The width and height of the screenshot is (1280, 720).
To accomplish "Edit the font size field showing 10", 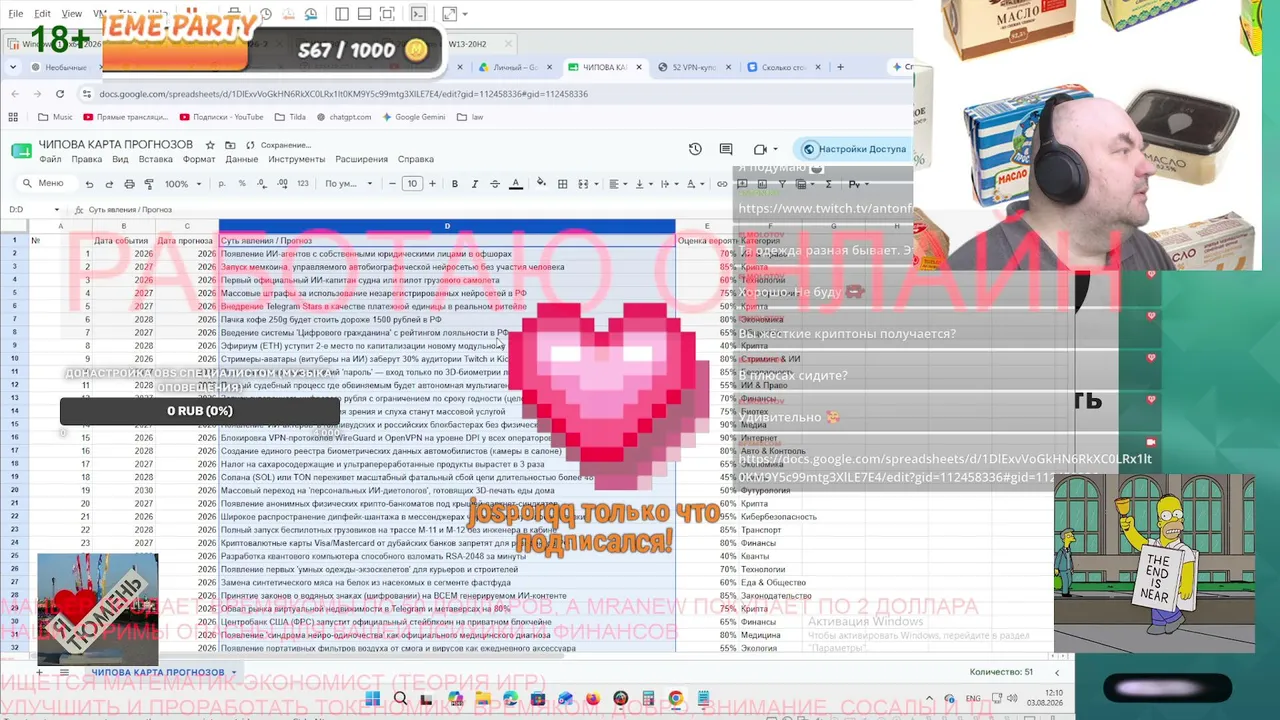I will click(x=412, y=184).
